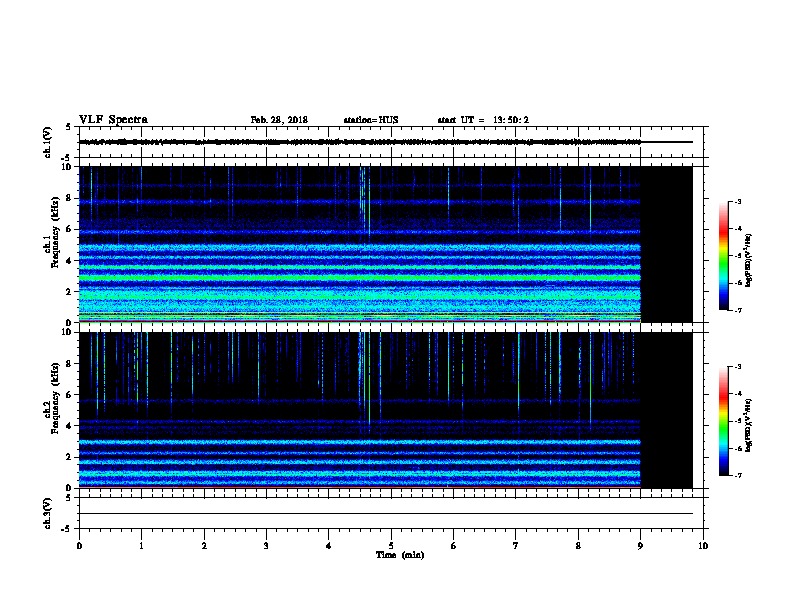
Task: Click time axis tick label "4"
Action: tap(329, 546)
